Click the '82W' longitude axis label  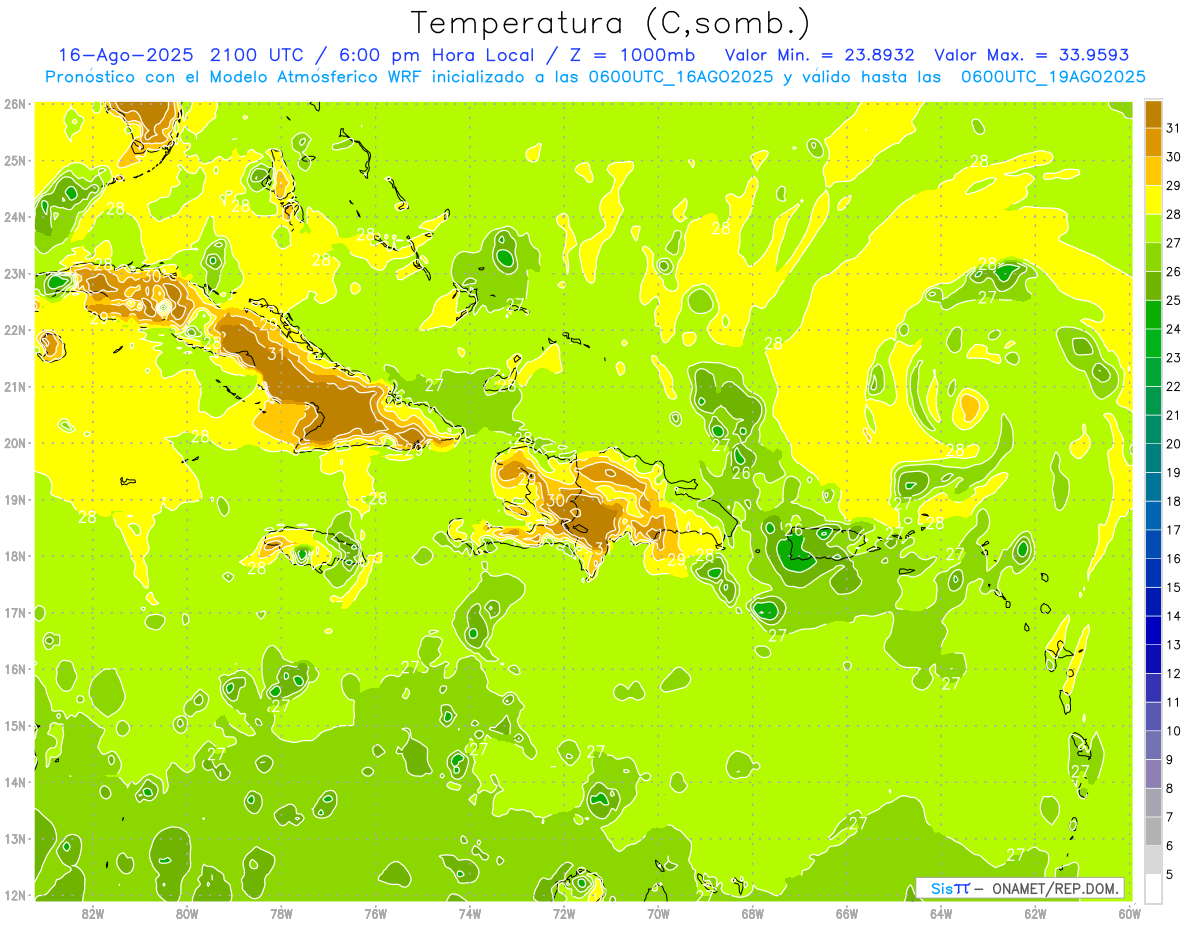pos(93,913)
